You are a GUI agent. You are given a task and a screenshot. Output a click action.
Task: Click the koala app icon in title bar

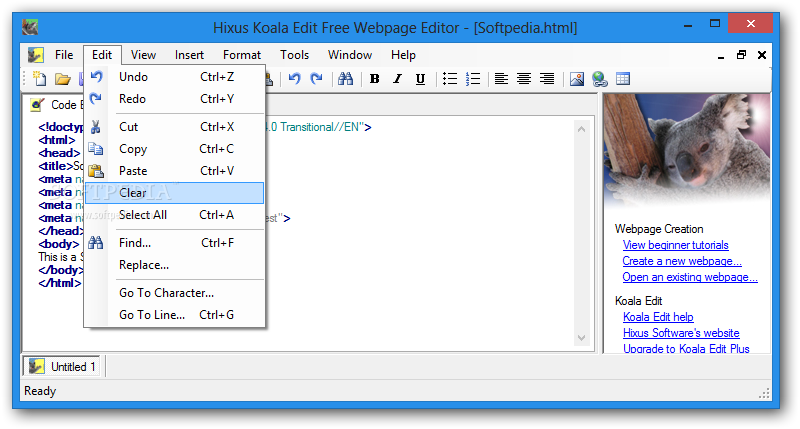tap(30, 27)
